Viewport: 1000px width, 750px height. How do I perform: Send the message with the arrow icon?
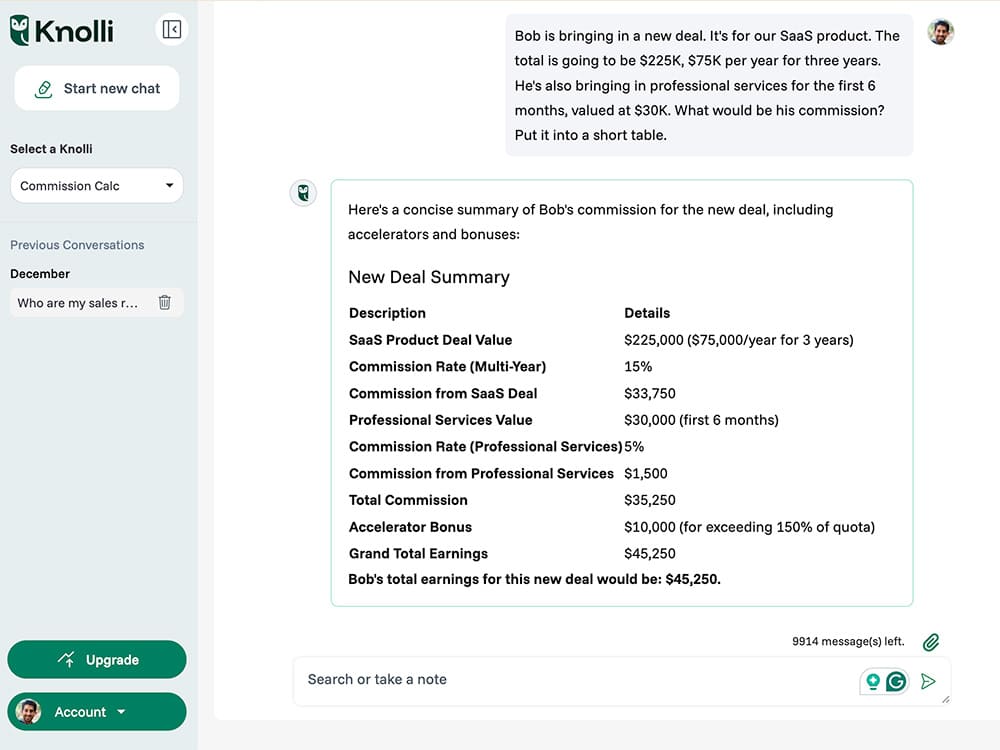coord(928,681)
